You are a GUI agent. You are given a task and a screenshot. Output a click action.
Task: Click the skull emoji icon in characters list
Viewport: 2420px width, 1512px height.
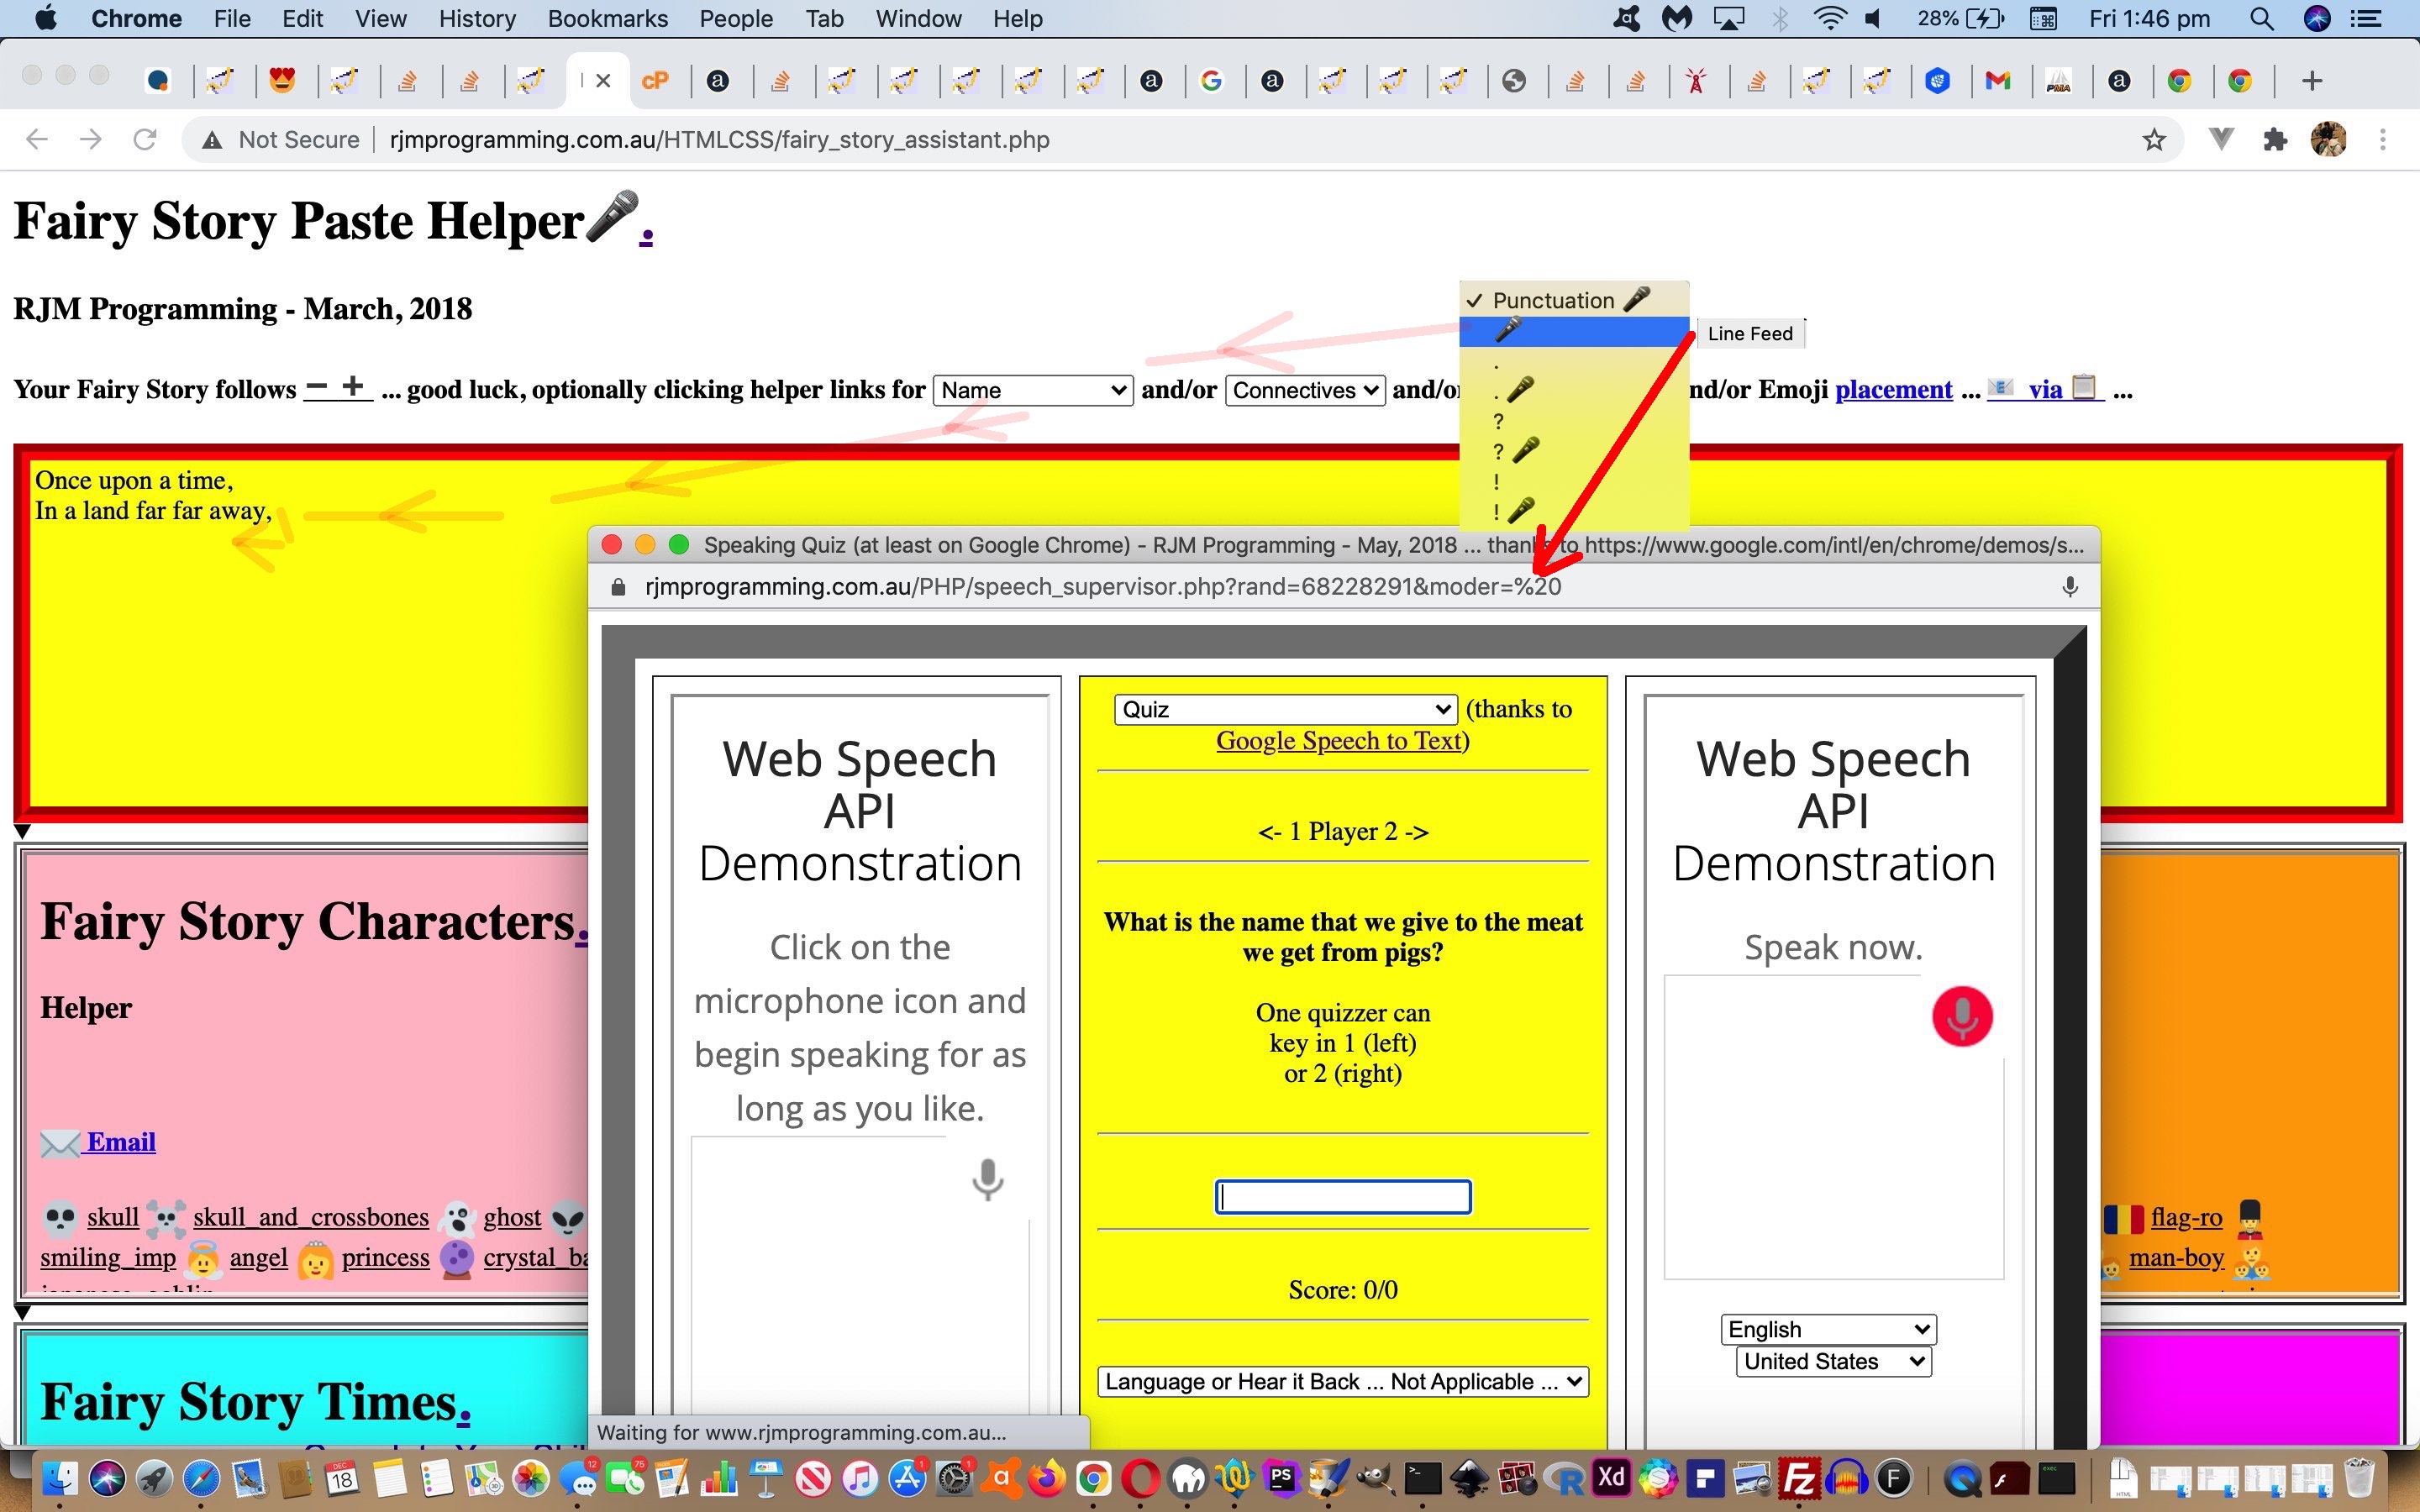click(61, 1218)
